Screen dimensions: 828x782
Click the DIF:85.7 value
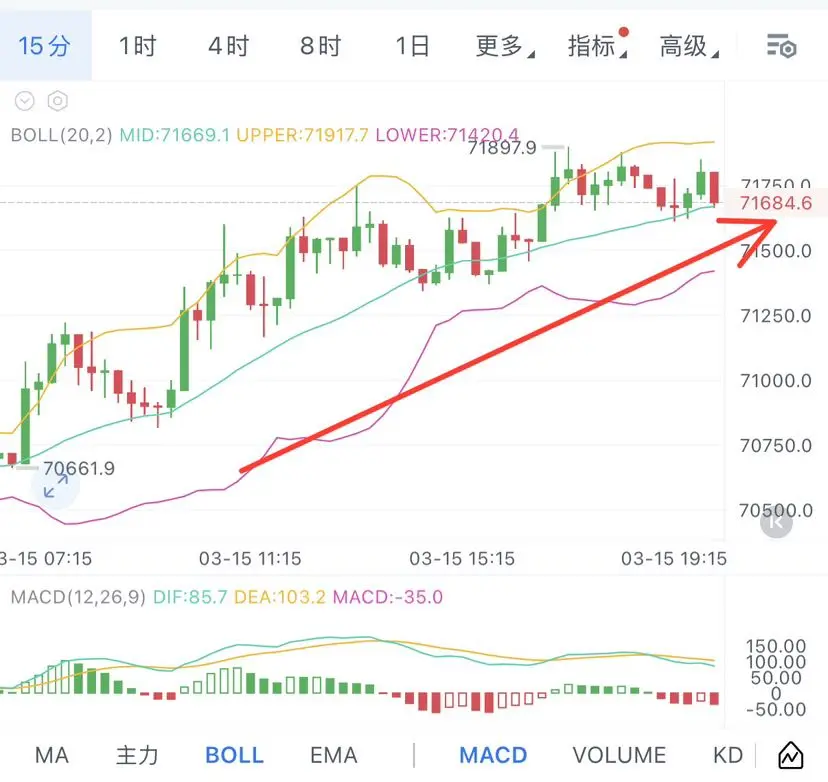point(190,597)
